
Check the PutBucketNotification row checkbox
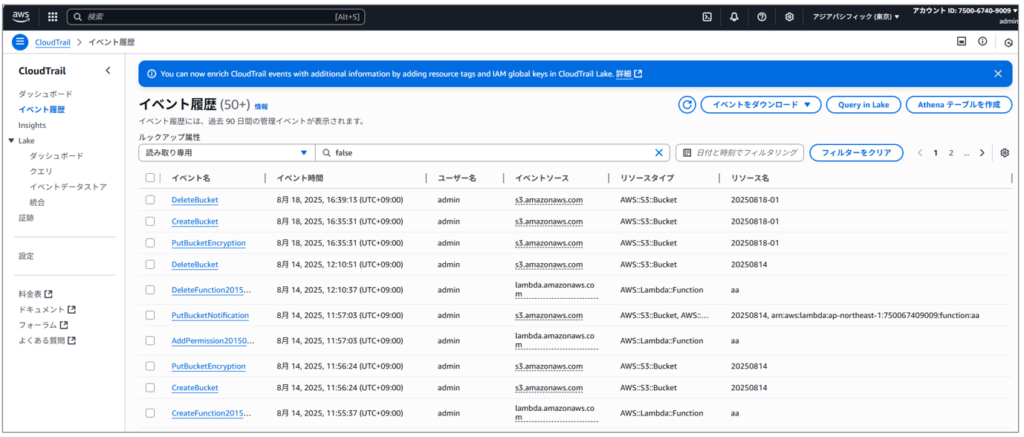pos(150,315)
